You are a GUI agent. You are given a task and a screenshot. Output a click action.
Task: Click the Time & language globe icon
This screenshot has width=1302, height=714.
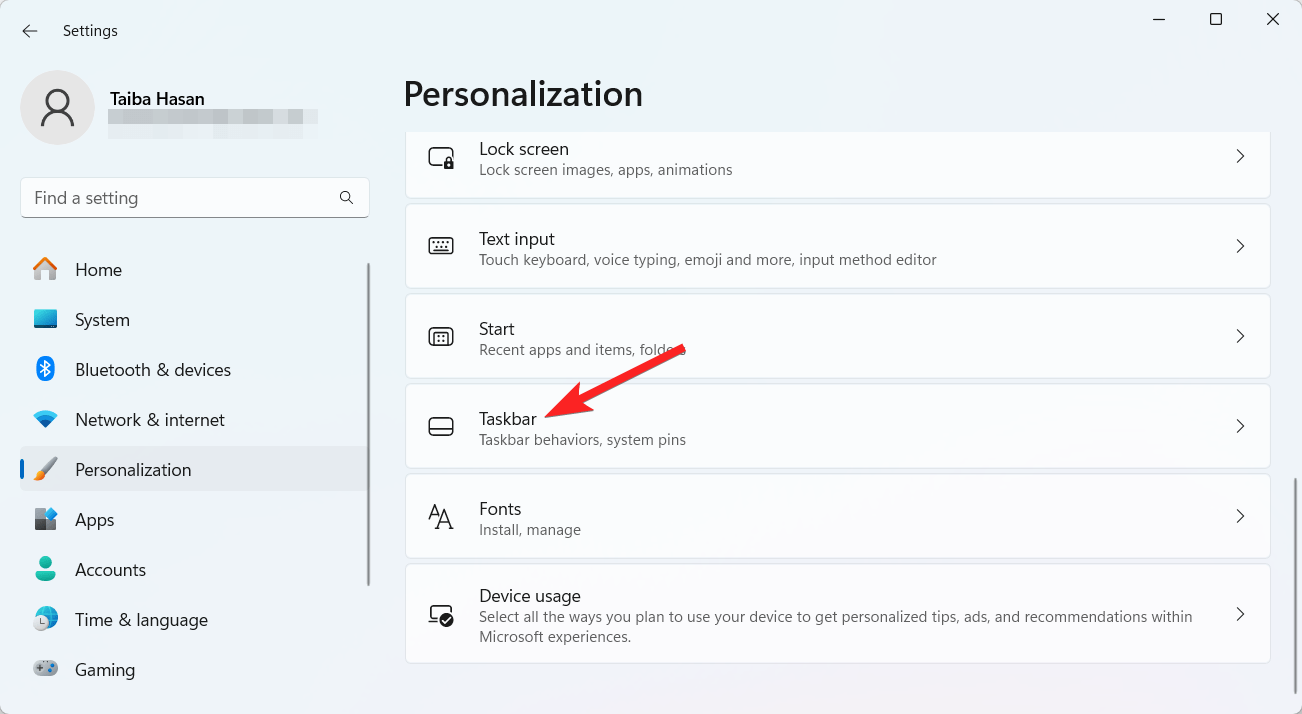pyautogui.click(x=45, y=620)
